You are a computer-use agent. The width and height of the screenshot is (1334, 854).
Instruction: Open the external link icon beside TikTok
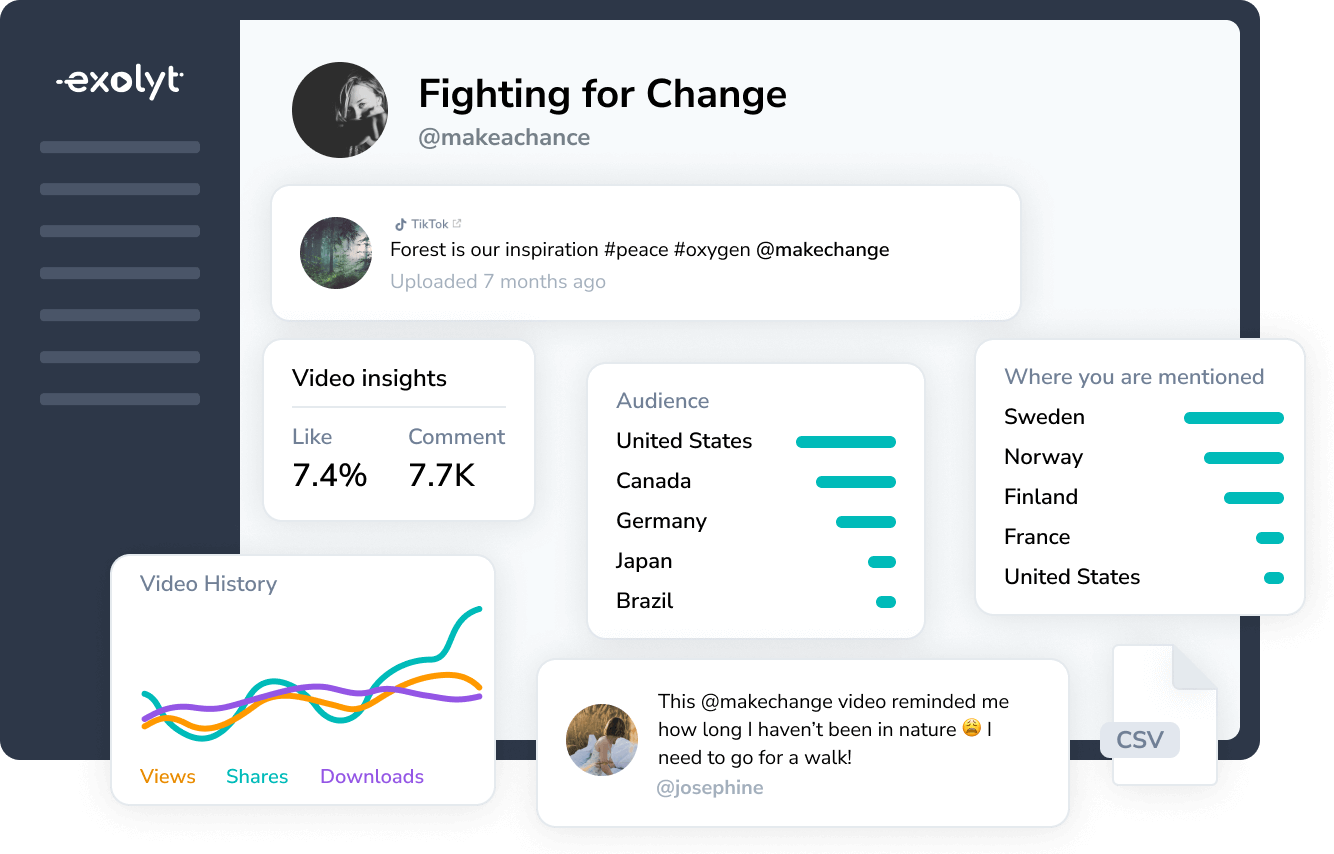[x=457, y=224]
